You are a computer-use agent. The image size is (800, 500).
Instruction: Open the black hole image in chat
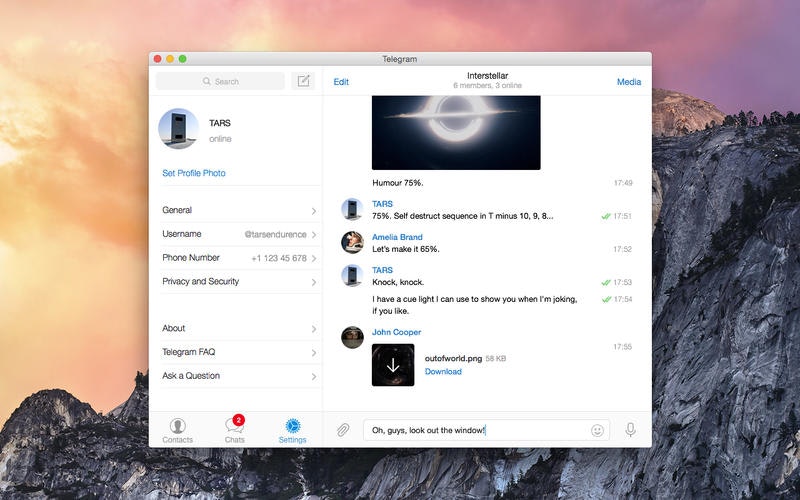(x=456, y=133)
